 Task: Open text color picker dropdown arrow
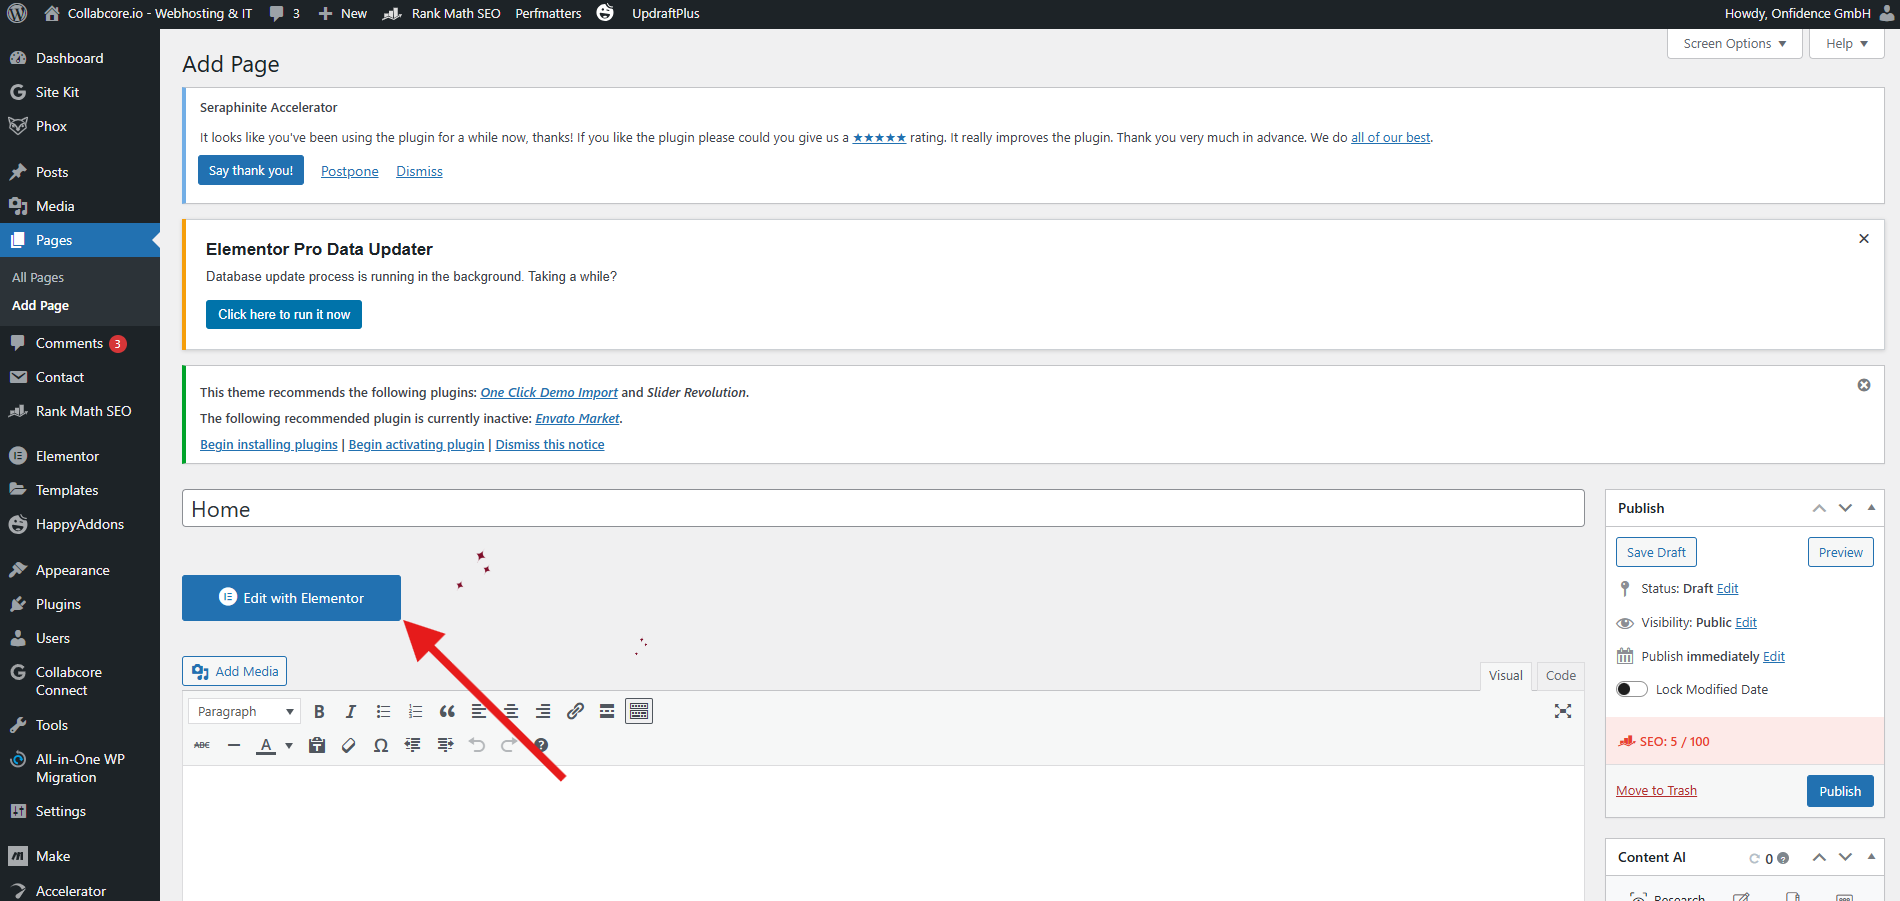tap(289, 746)
